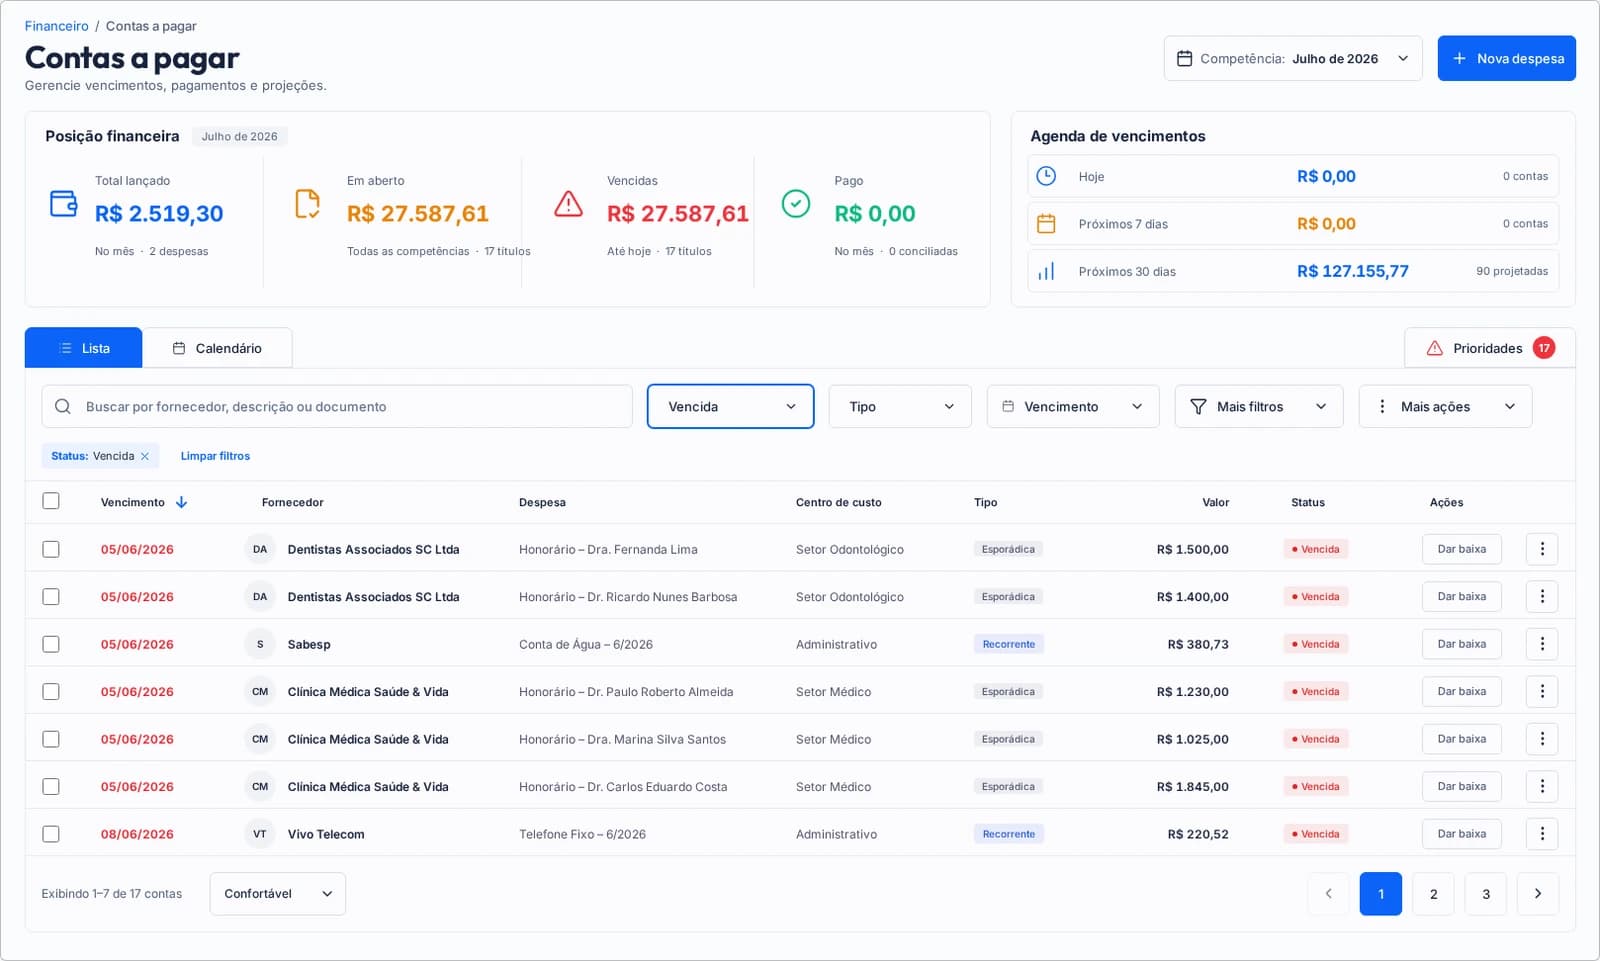This screenshot has height=961, width=1600.
Task: Click the sort arrow next to Vencimento header
Action: pyautogui.click(x=181, y=502)
